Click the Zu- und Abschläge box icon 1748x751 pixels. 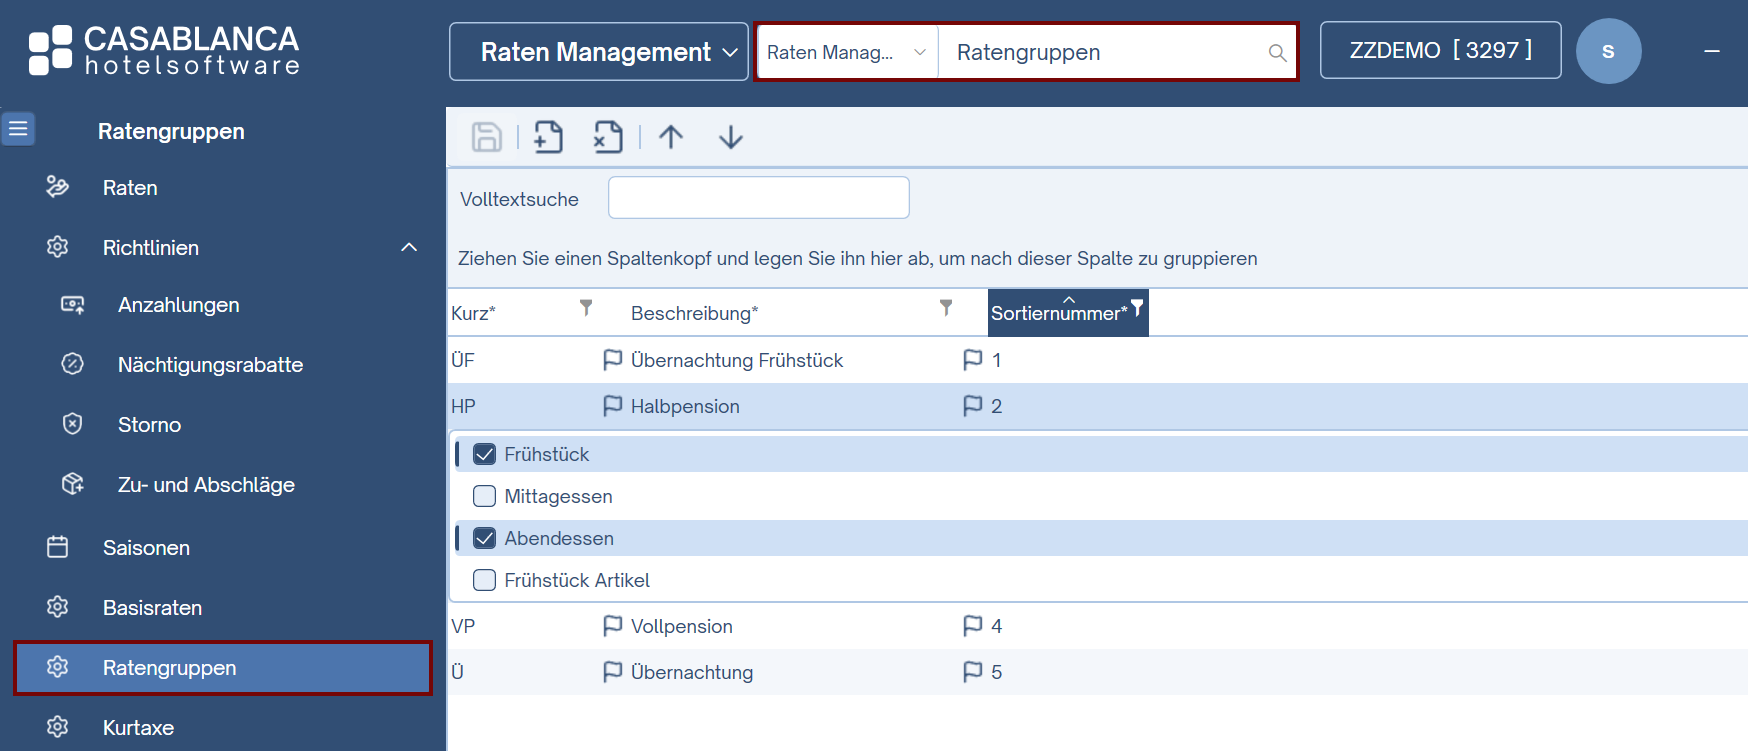(x=73, y=484)
